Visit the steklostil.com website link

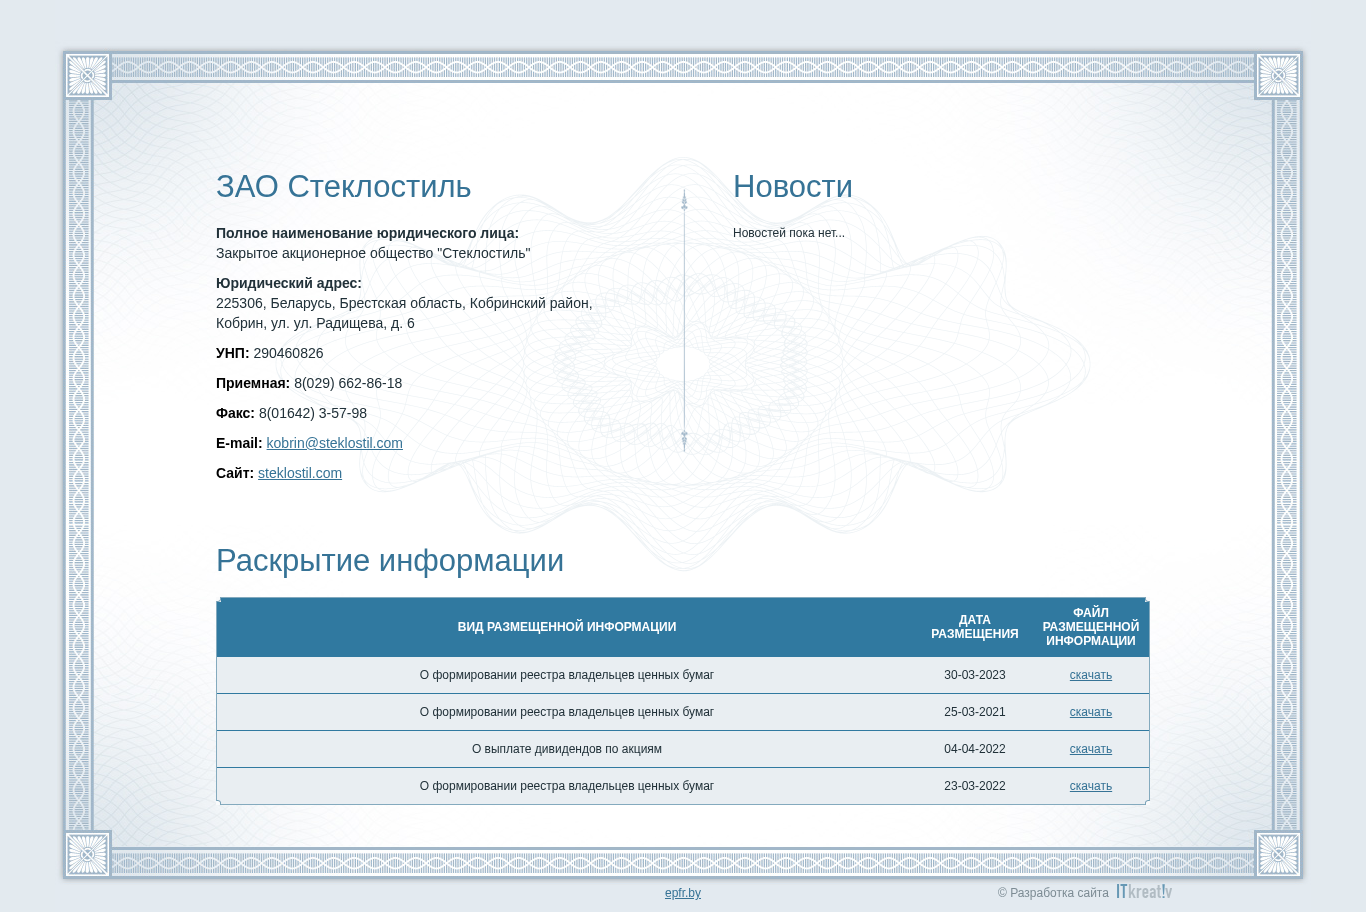pos(300,473)
